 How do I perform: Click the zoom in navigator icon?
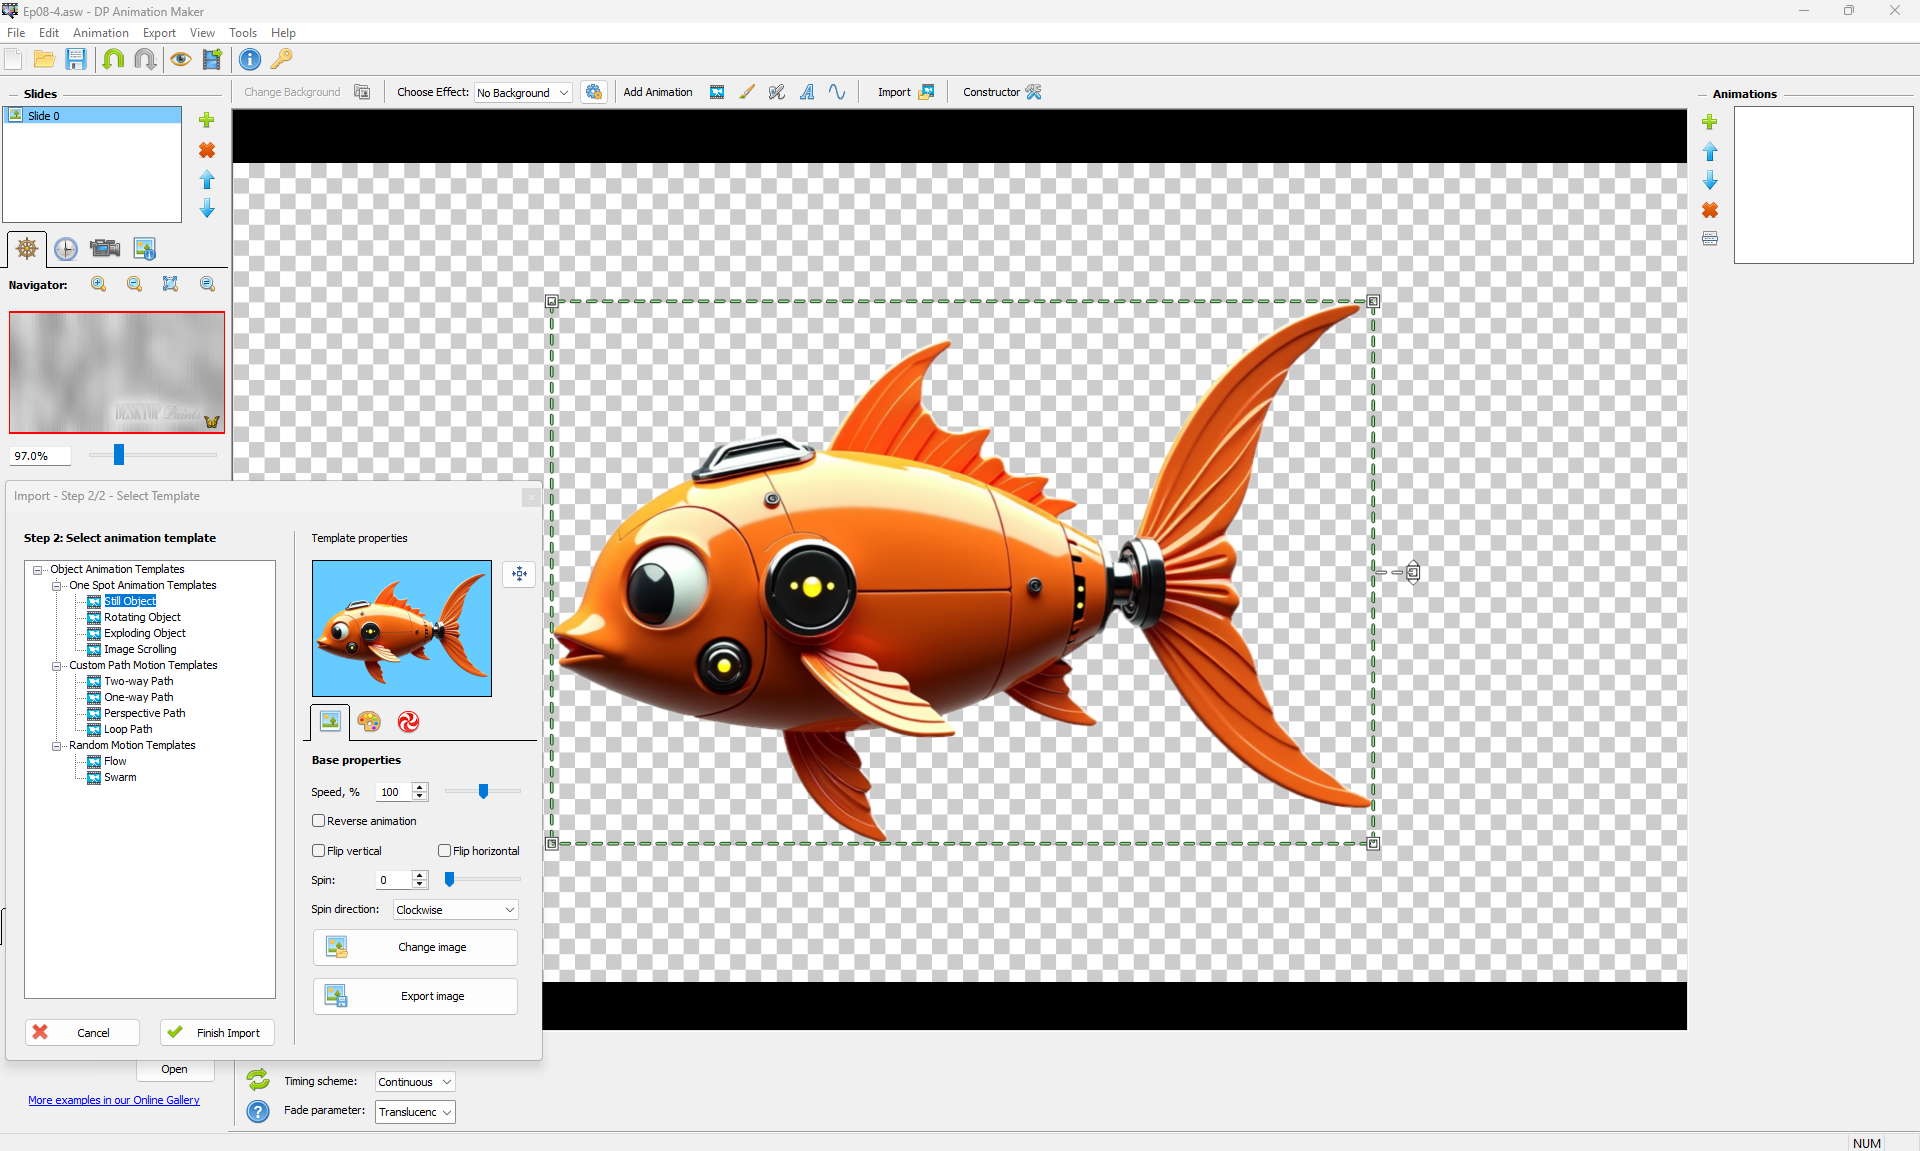pyautogui.click(x=98, y=284)
